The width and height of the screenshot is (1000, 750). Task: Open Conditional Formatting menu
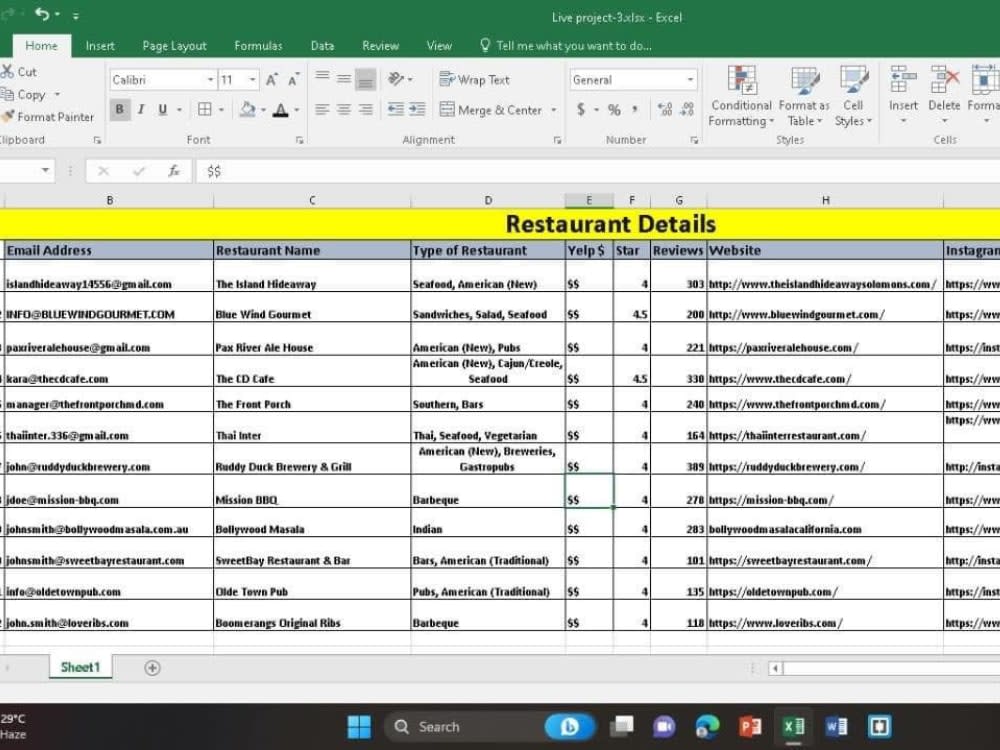[x=741, y=96]
